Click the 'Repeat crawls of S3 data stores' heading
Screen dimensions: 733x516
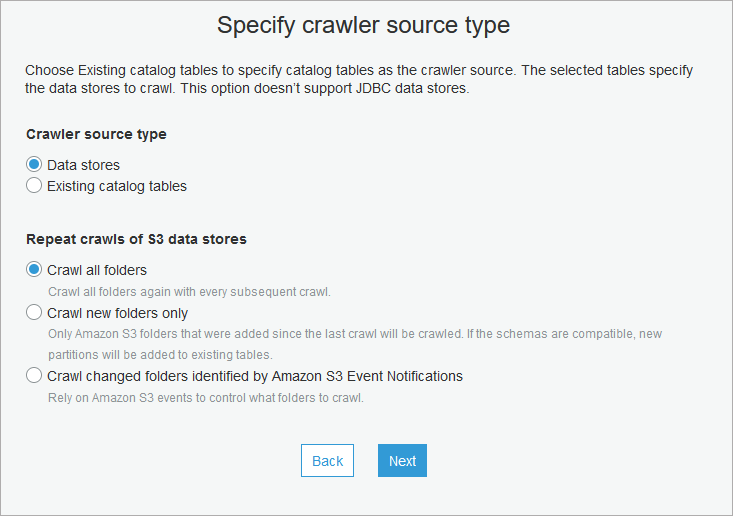coord(136,239)
